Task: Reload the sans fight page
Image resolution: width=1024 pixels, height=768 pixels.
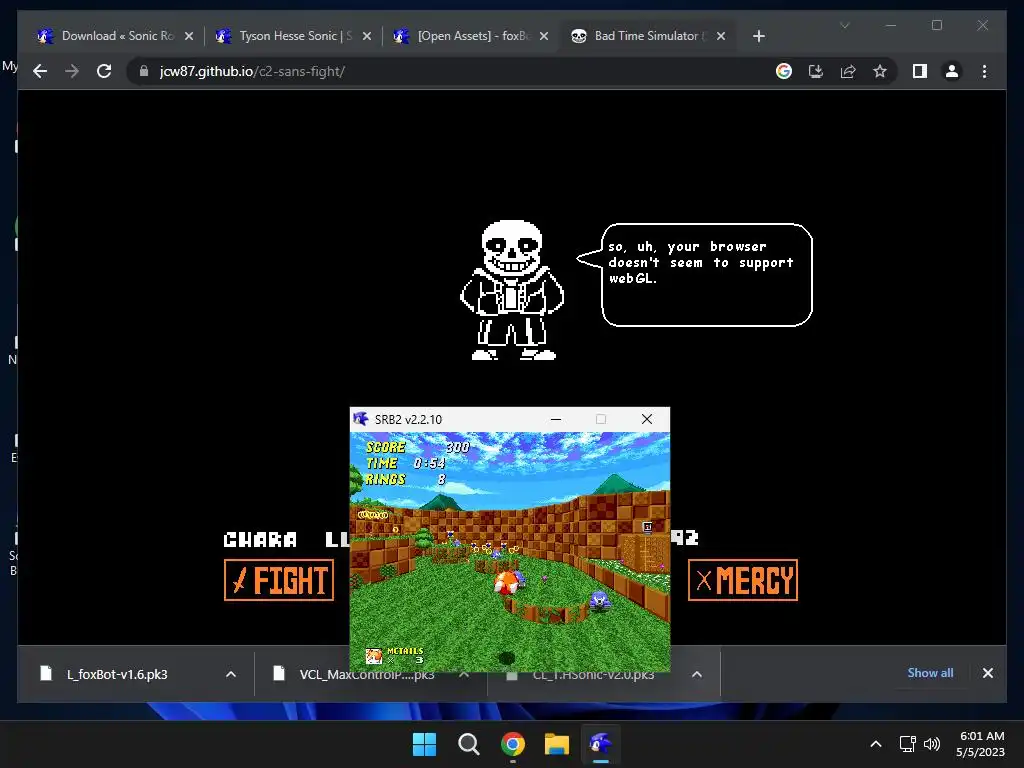Action: click(104, 71)
